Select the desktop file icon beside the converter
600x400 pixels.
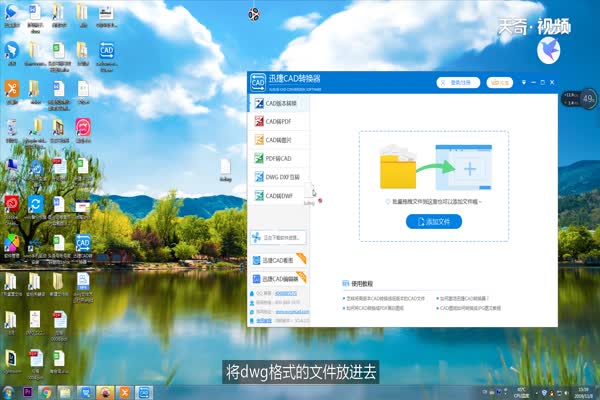coord(225,171)
